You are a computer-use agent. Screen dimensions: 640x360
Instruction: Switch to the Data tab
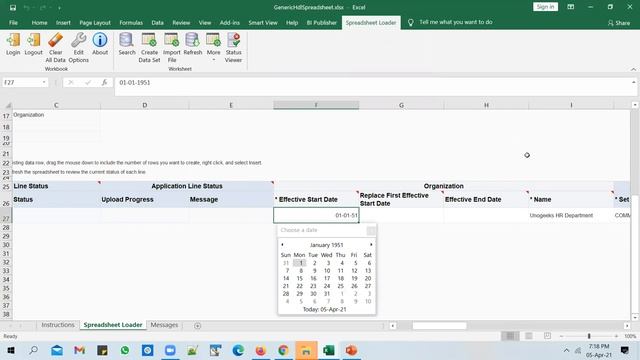click(x=158, y=22)
